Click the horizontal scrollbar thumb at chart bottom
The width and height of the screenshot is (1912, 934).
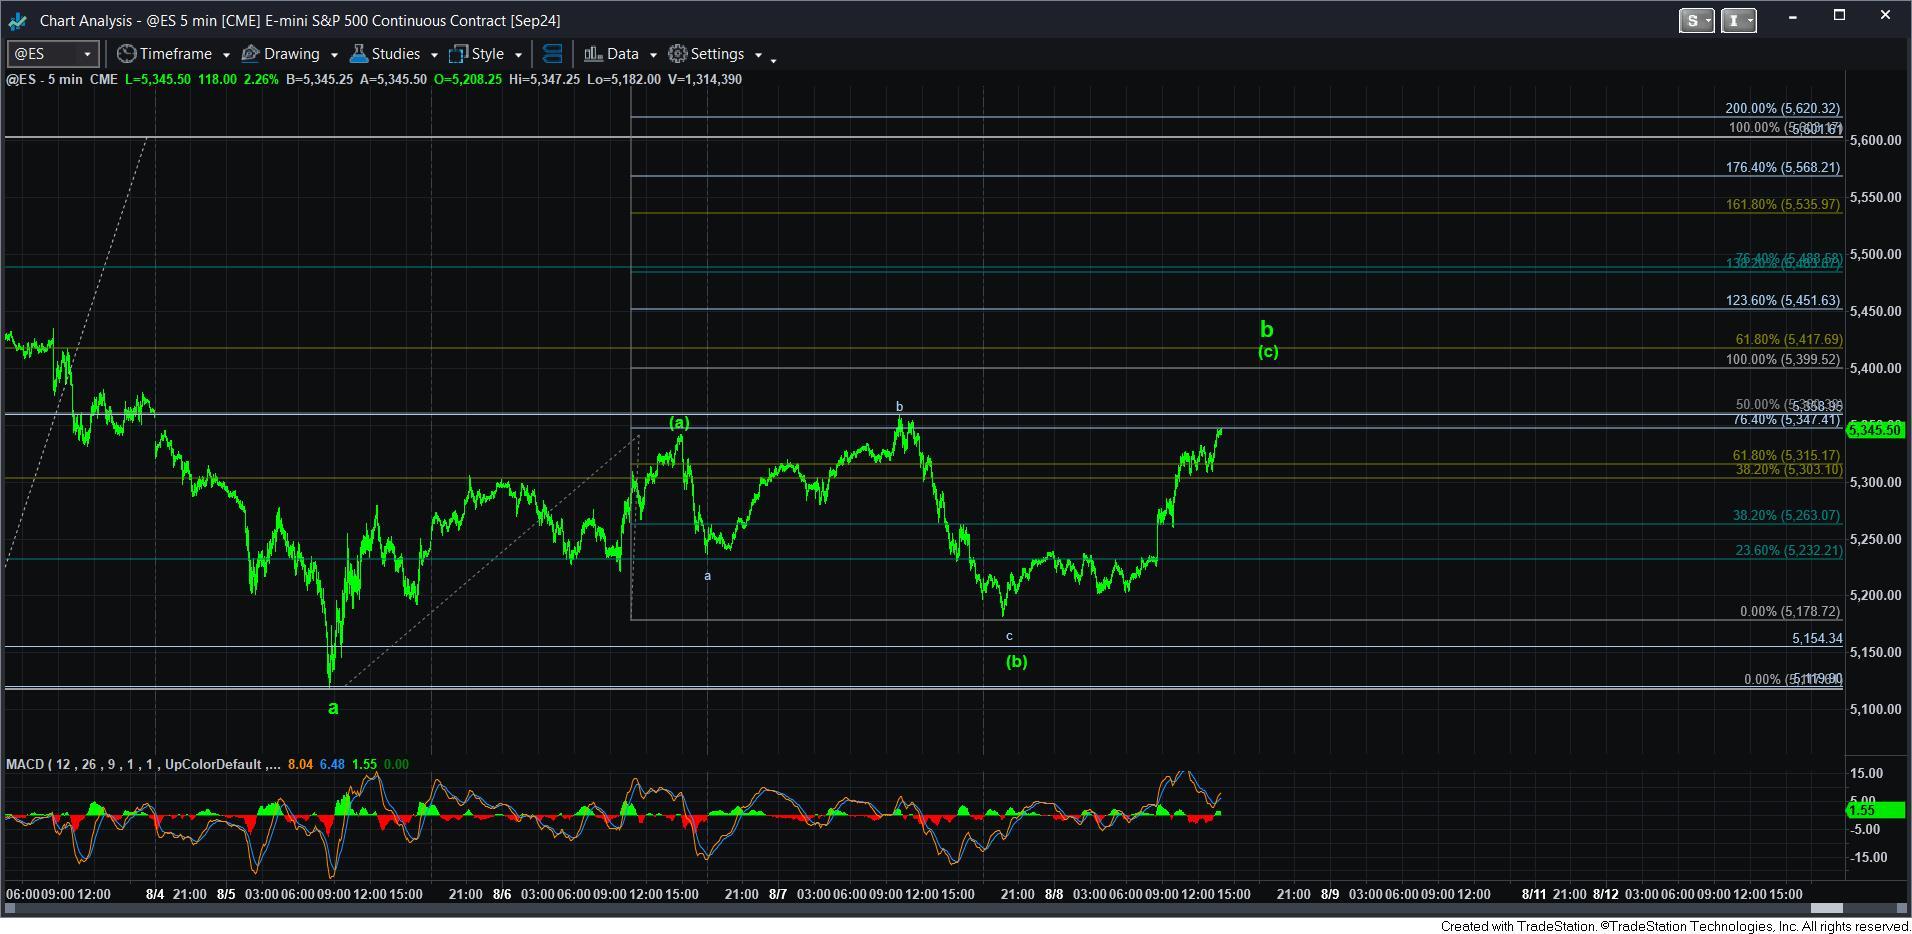[1827, 908]
